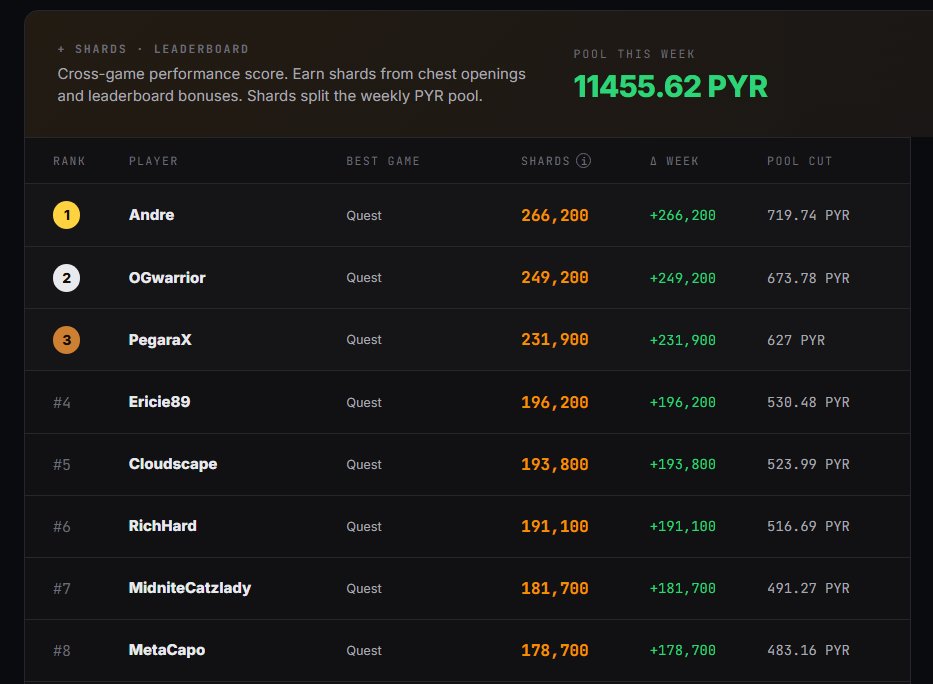Click the +178,700 weekly change

(682, 651)
